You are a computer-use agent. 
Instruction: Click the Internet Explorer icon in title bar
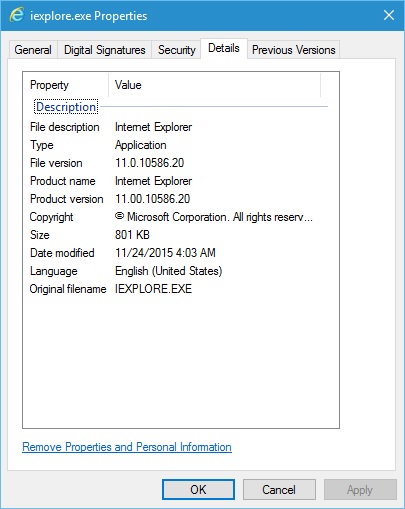click(x=16, y=15)
